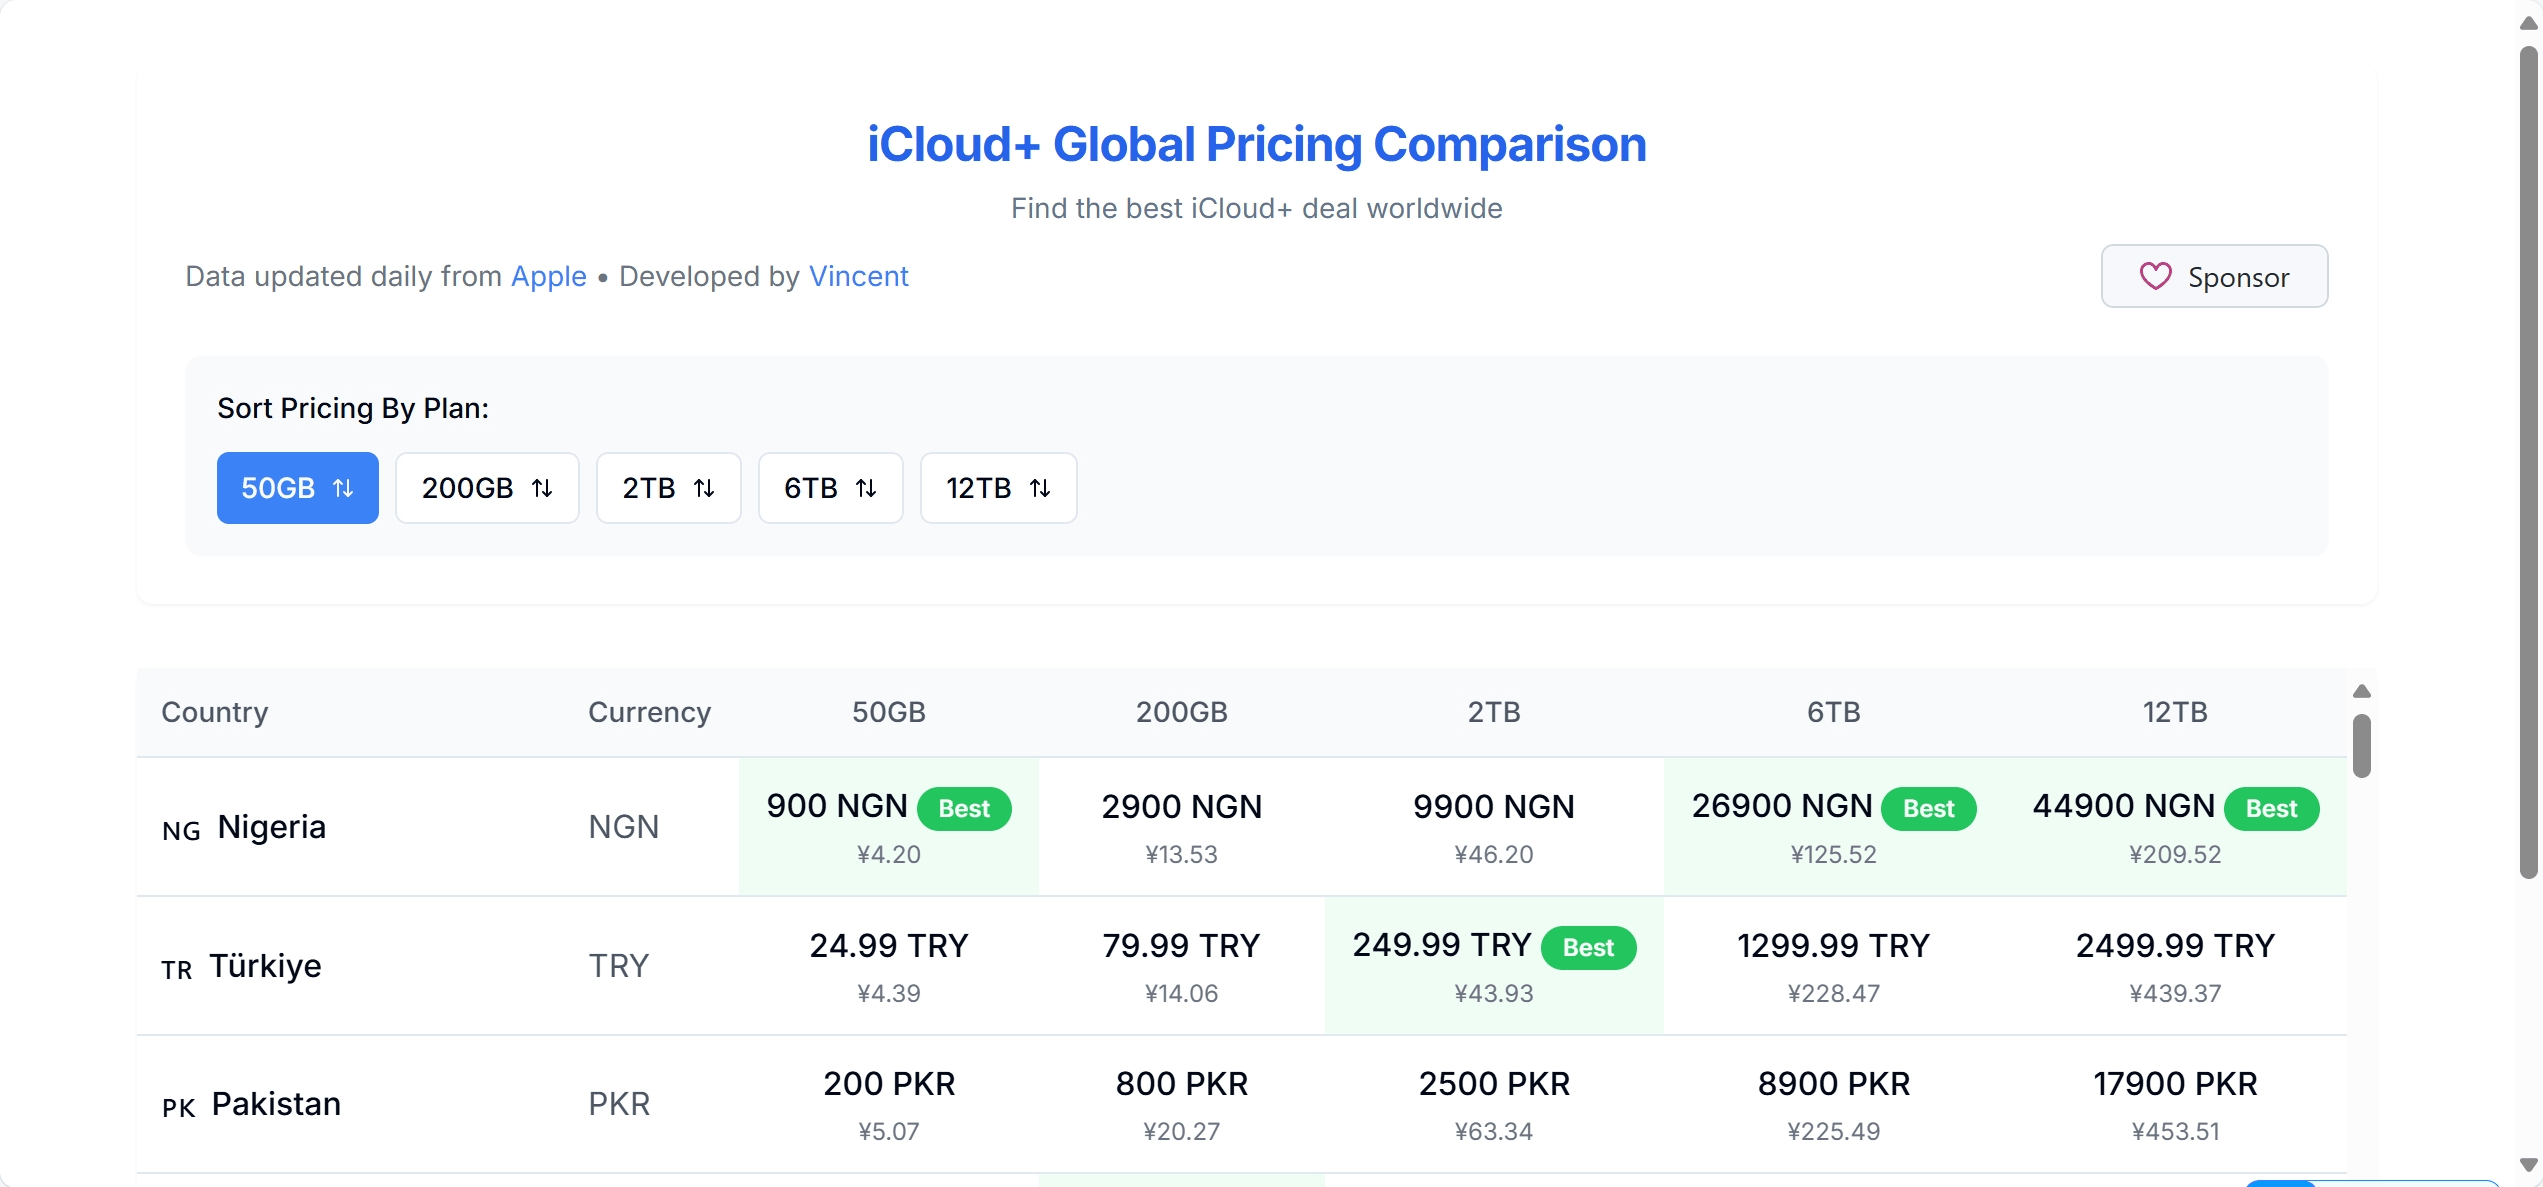Screen dimensions: 2543x1187
Task: Click the 26900 NGN price
Action: (x=1781, y=806)
